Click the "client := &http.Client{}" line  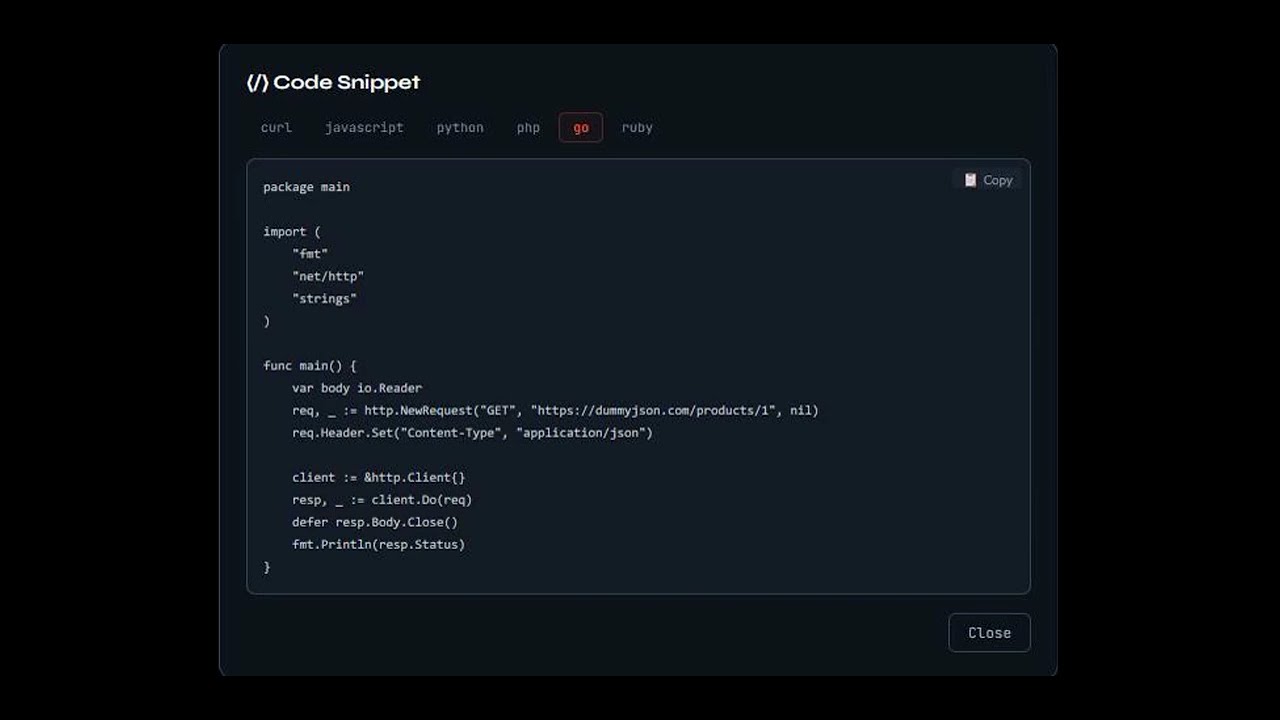coord(379,477)
